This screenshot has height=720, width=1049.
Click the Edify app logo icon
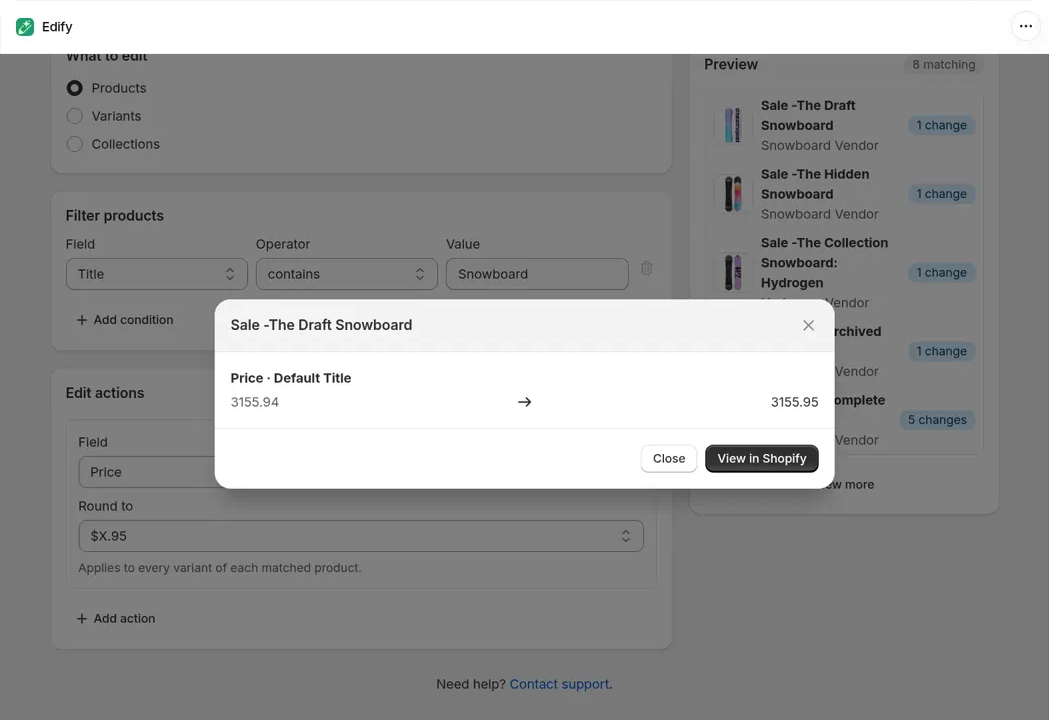pos(25,27)
